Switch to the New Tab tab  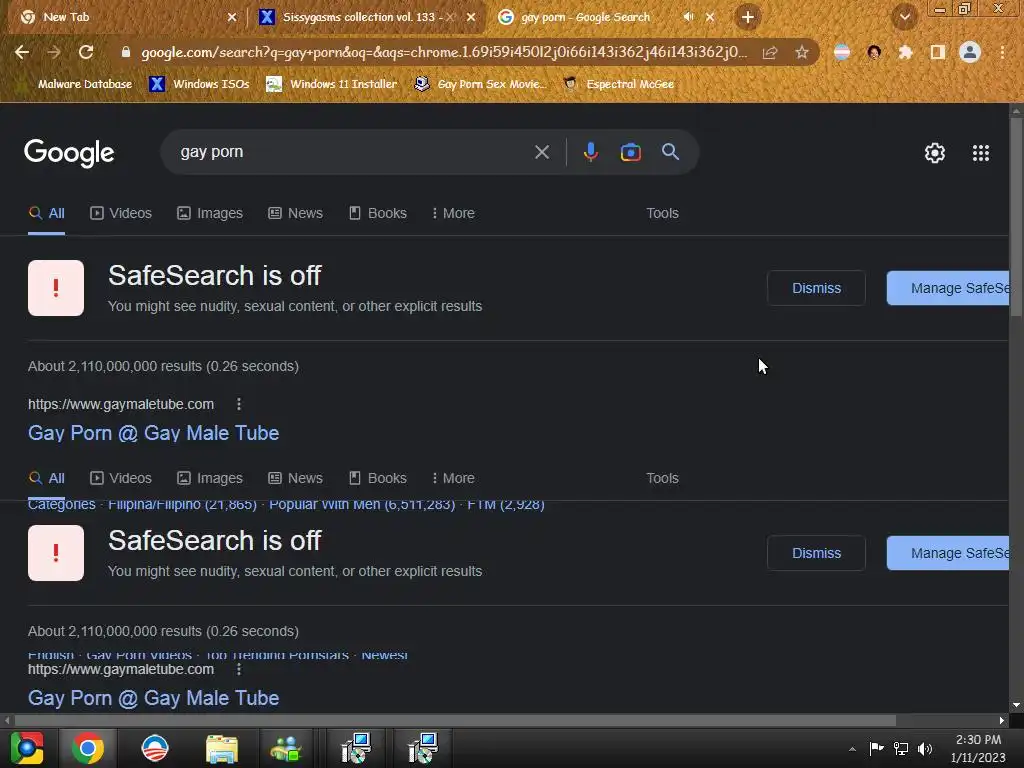(127, 17)
